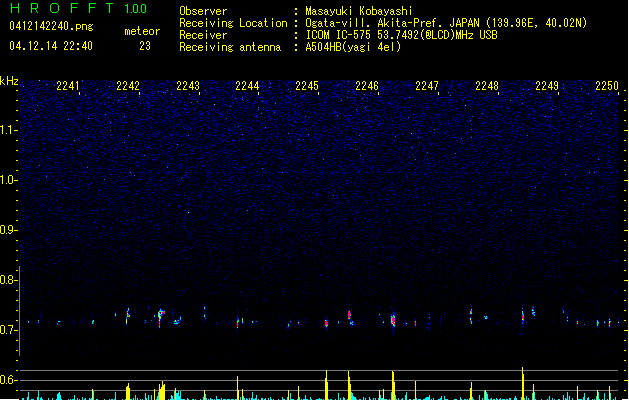Click the 2242 time marker
This screenshot has width=629, height=400.
pos(128,85)
